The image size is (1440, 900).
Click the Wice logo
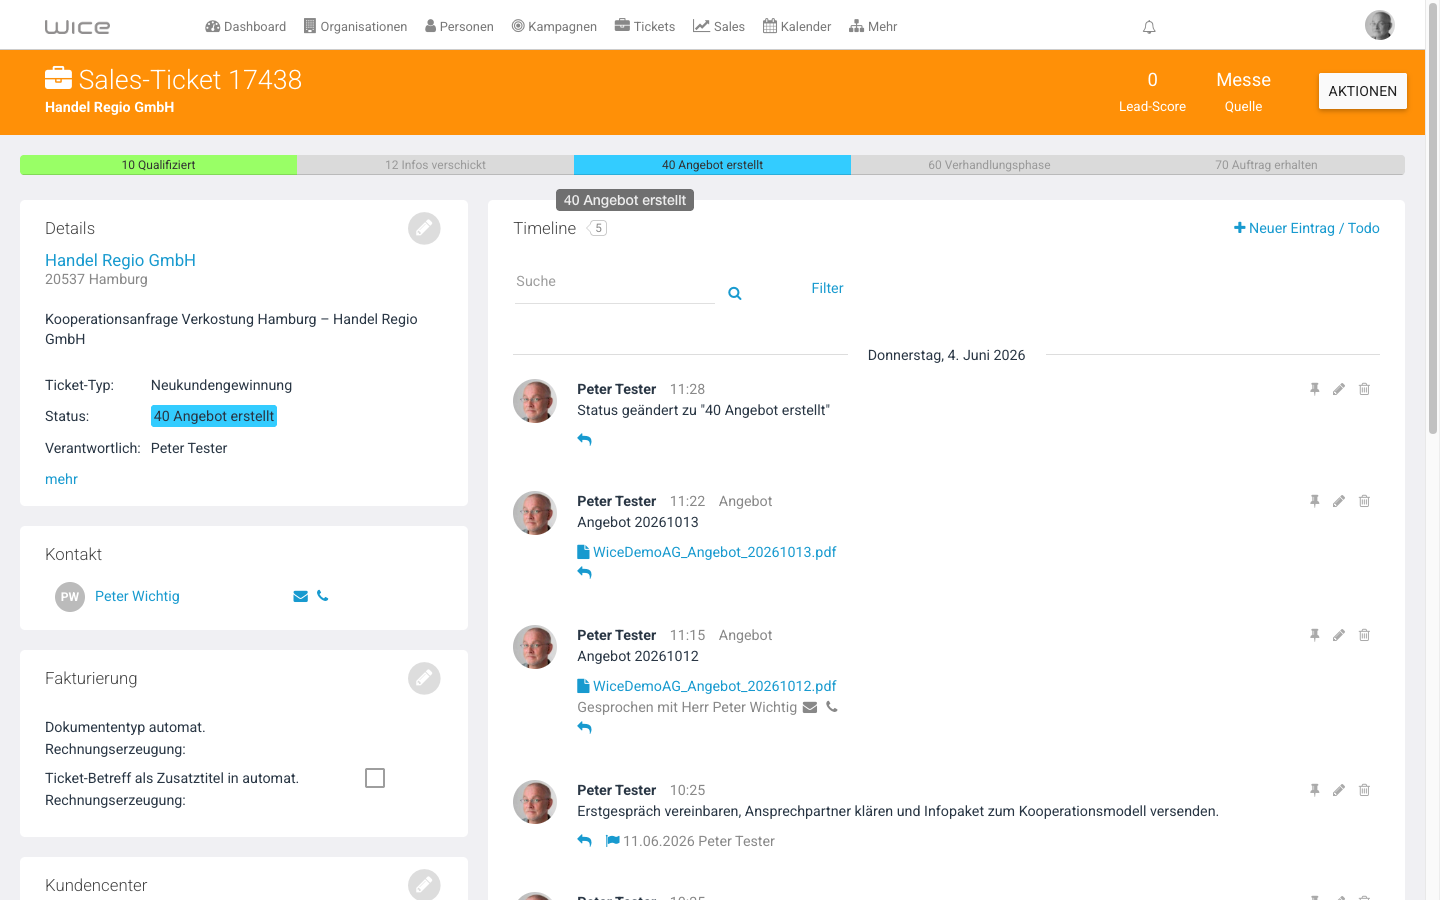[77, 27]
